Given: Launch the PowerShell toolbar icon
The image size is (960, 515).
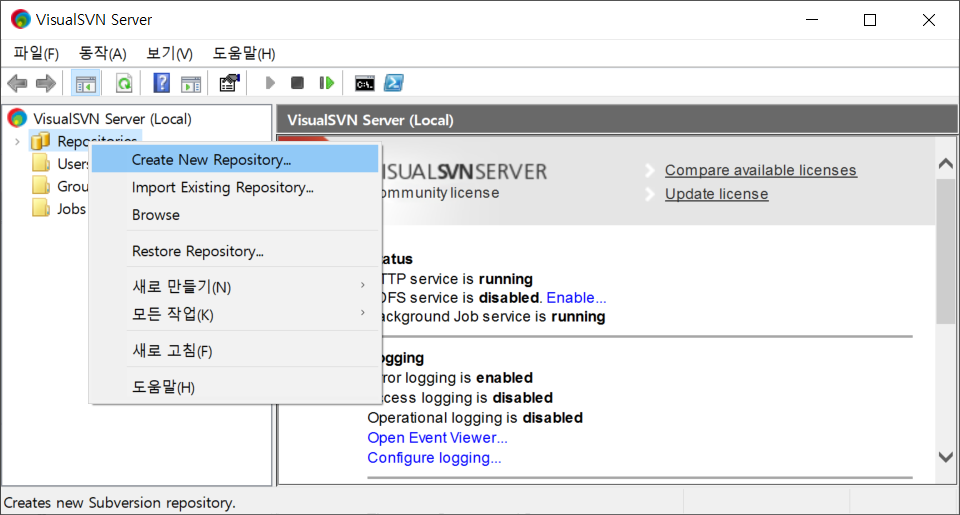Looking at the screenshot, I should [x=394, y=83].
